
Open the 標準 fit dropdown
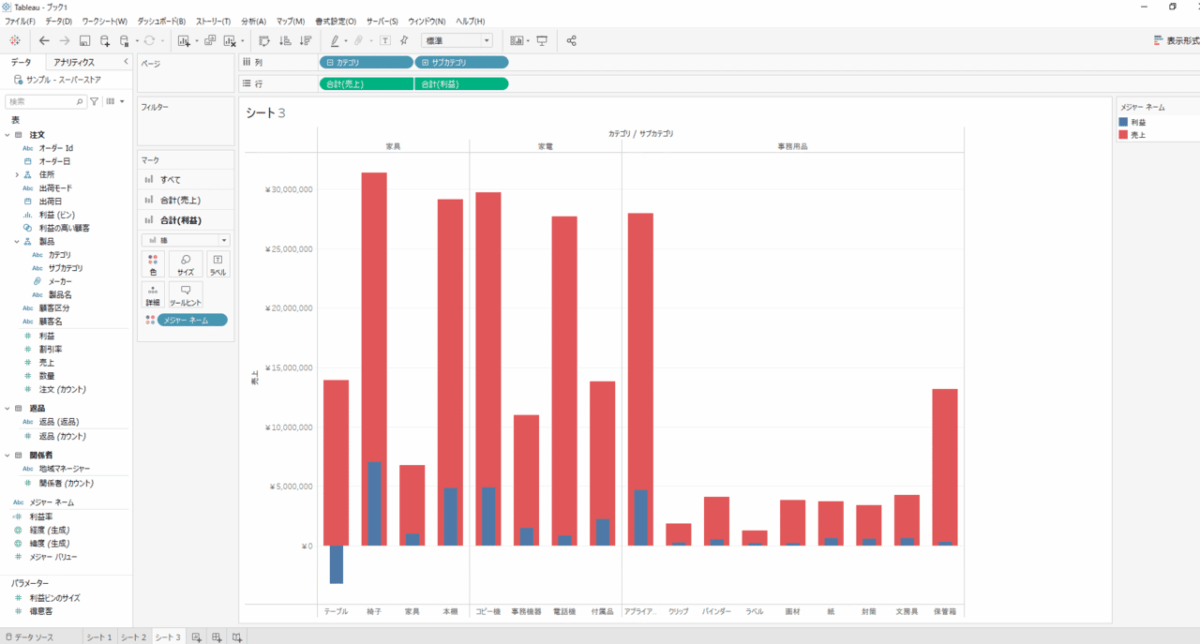(457, 41)
